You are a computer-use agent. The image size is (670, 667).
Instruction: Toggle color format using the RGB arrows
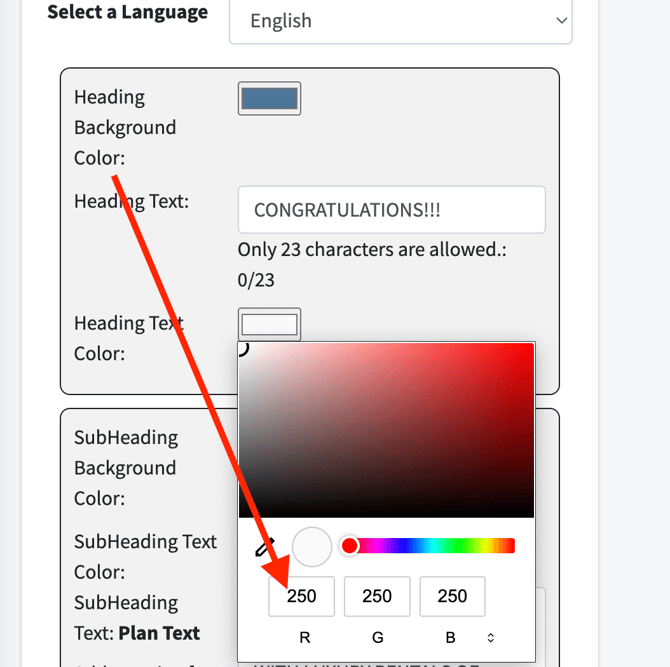click(x=490, y=637)
